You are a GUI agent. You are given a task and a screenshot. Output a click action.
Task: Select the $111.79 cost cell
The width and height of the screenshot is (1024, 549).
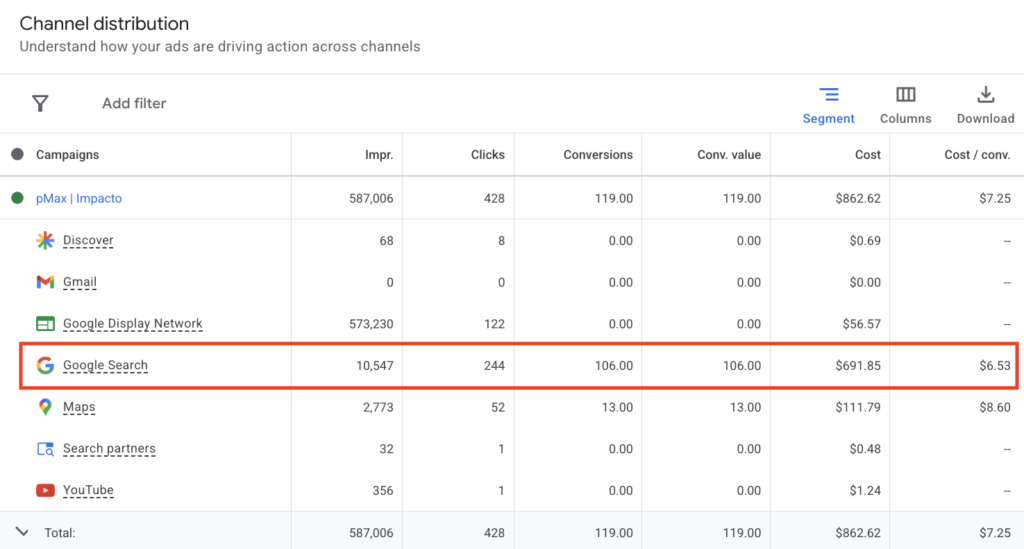(858, 407)
